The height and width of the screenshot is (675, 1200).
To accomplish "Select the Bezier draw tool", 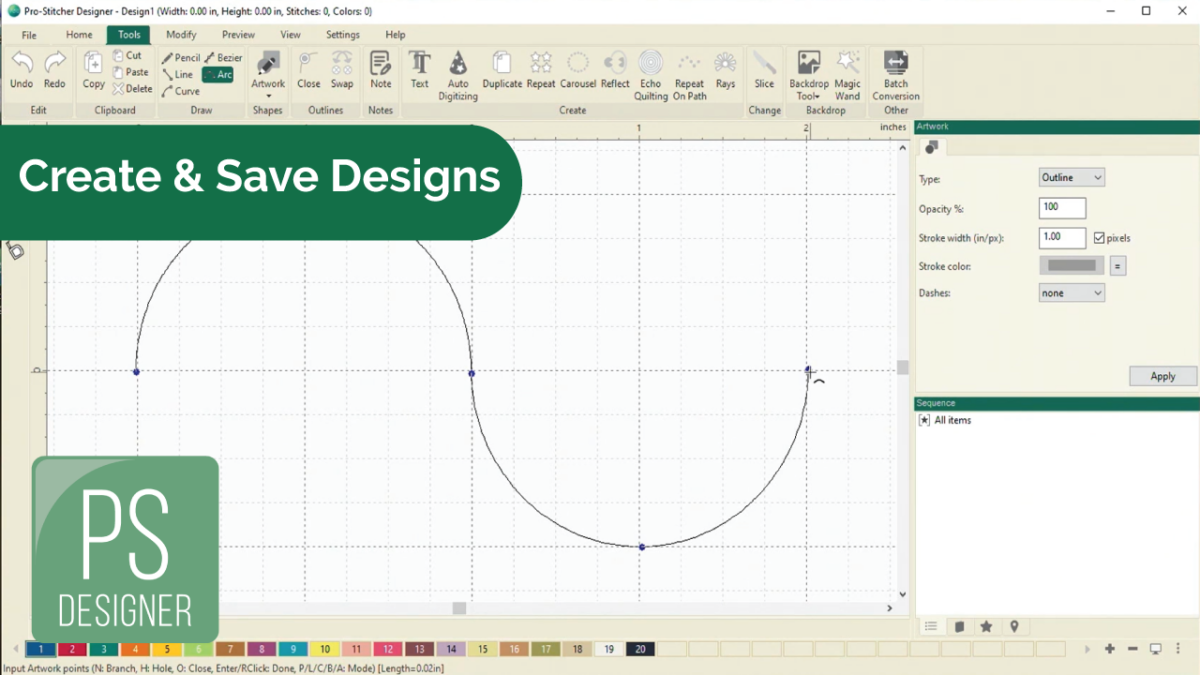I will pos(223,58).
